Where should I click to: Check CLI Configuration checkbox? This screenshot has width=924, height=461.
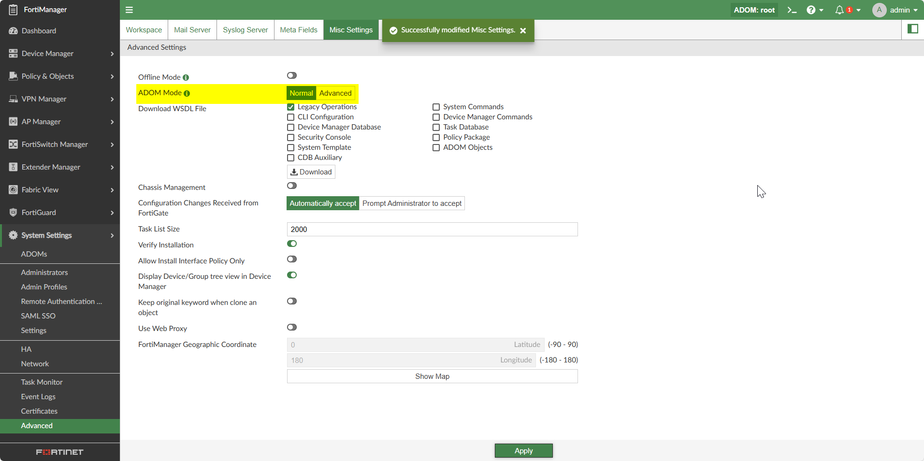click(291, 117)
